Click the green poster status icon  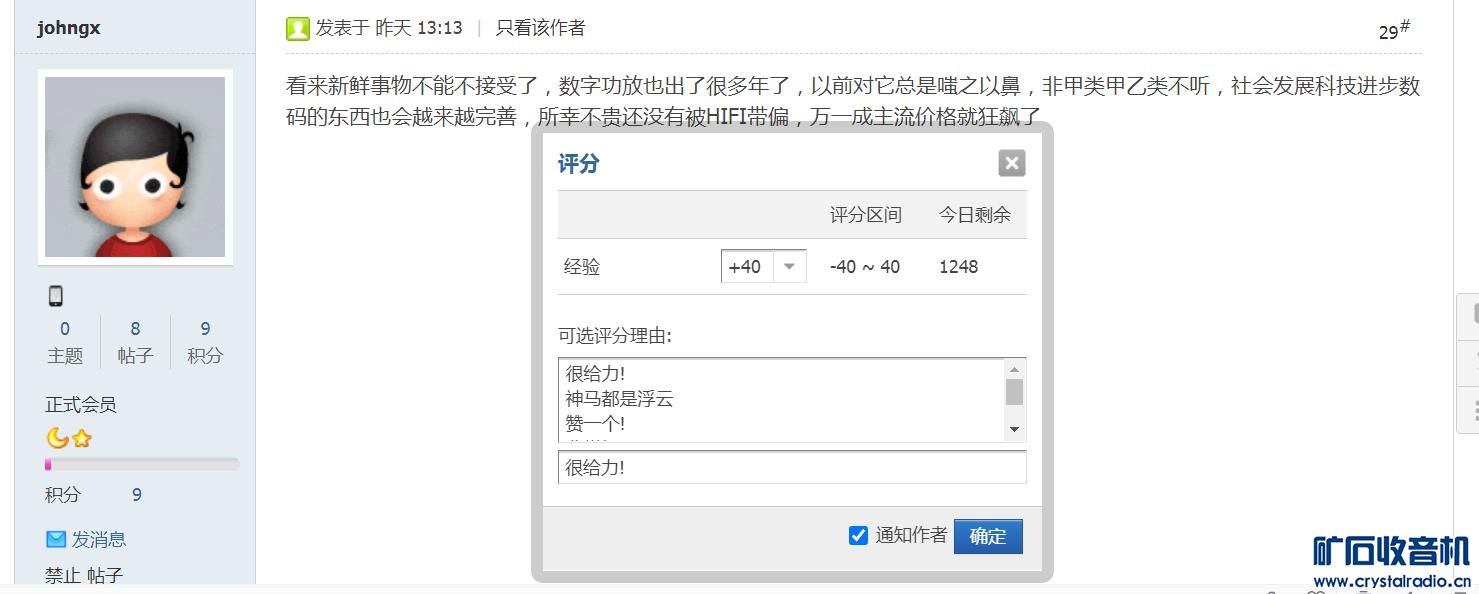point(297,28)
